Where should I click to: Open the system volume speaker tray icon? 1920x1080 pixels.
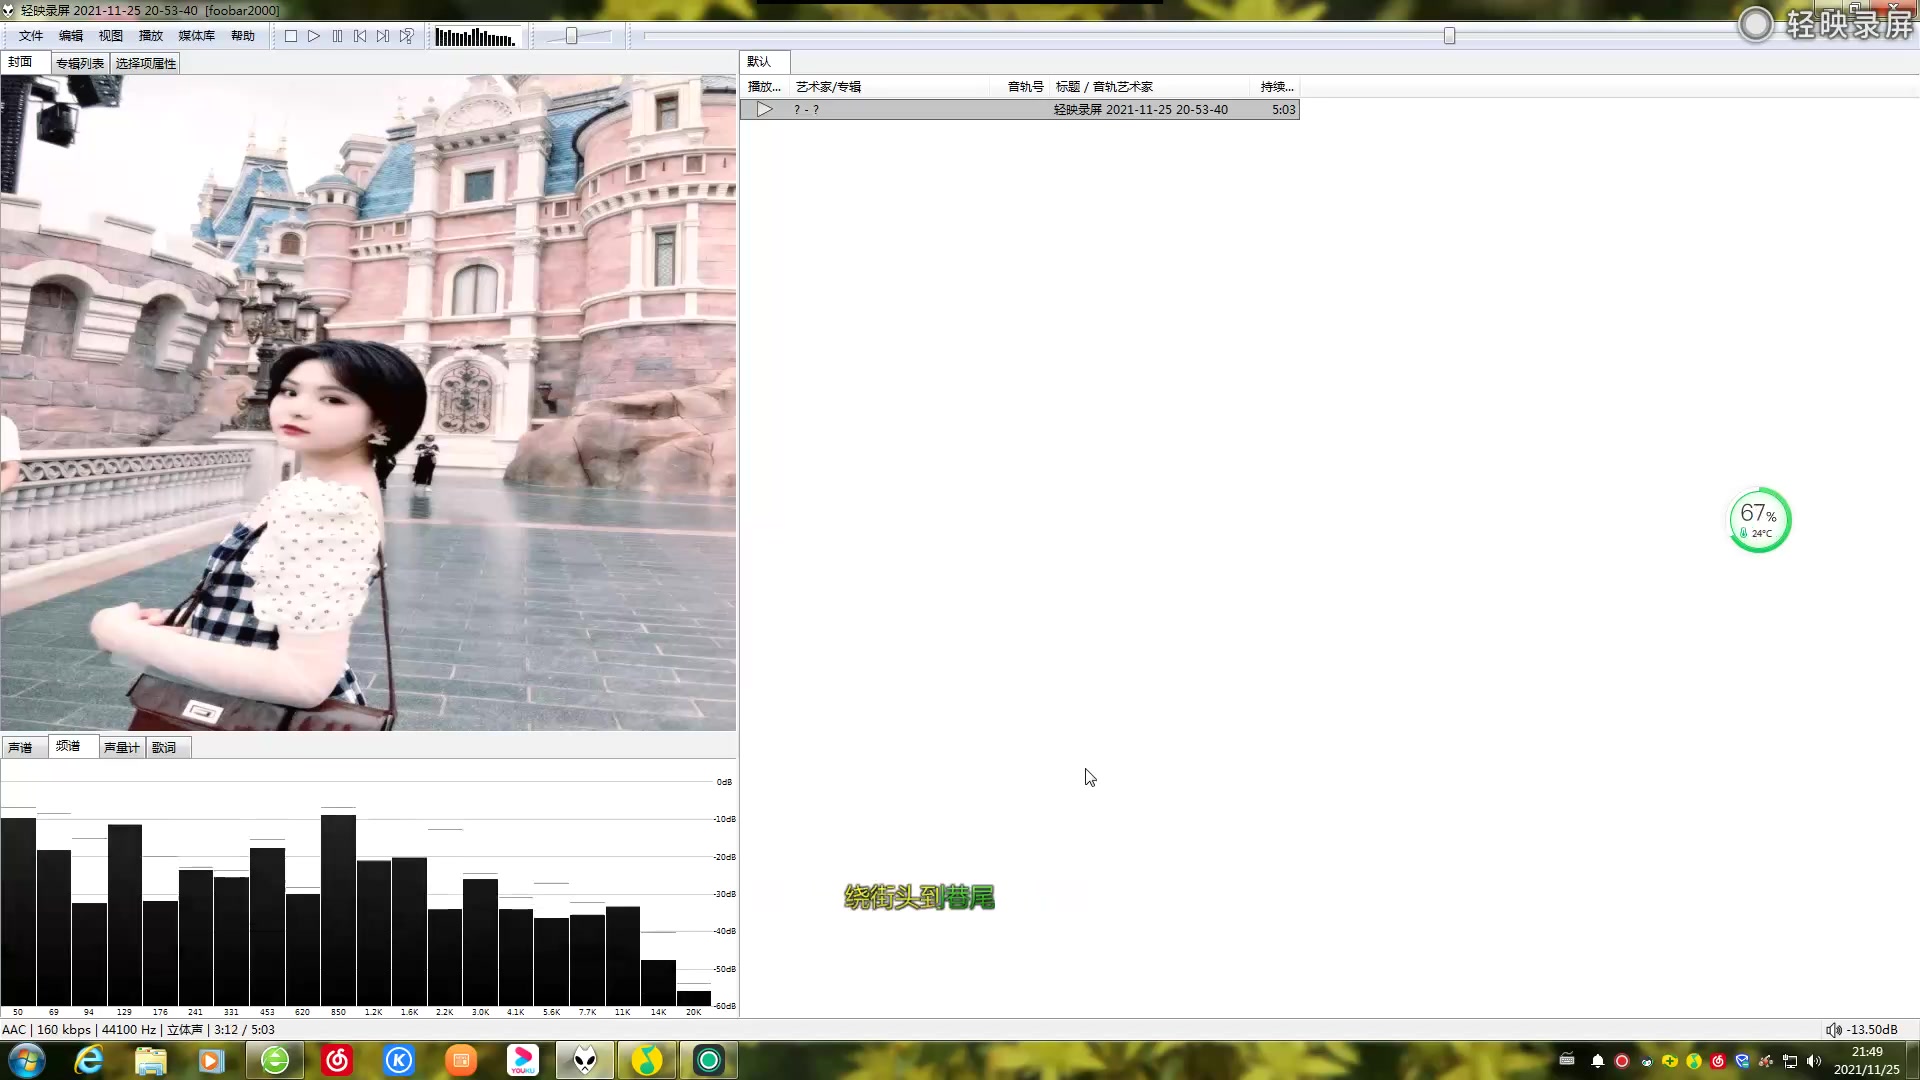[1814, 1061]
